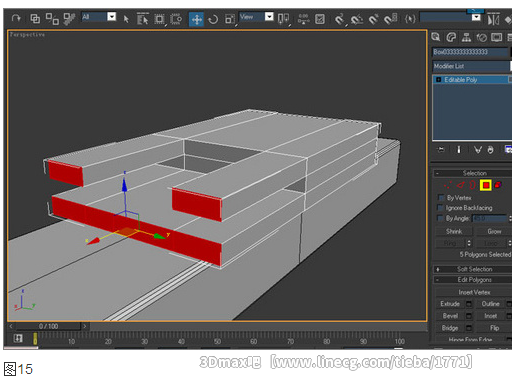Viewport: 512px width, 381px height.
Task: Enable the By Angle checkbox
Action: [440, 218]
